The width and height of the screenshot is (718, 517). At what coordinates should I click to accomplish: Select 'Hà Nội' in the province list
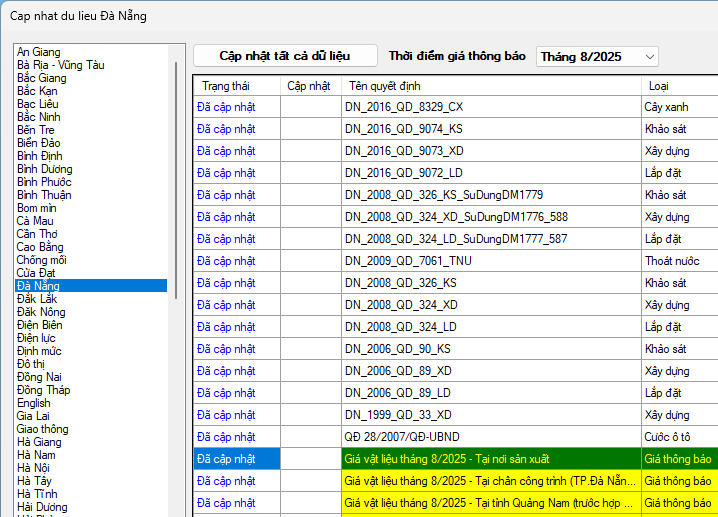[33, 467]
